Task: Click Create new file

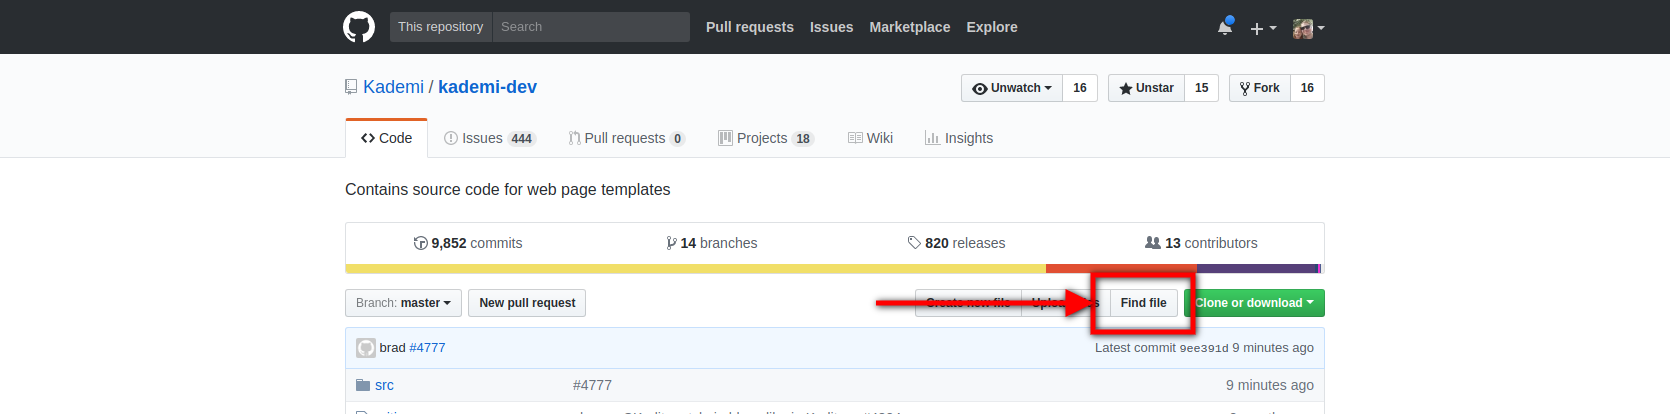Action: pos(968,303)
